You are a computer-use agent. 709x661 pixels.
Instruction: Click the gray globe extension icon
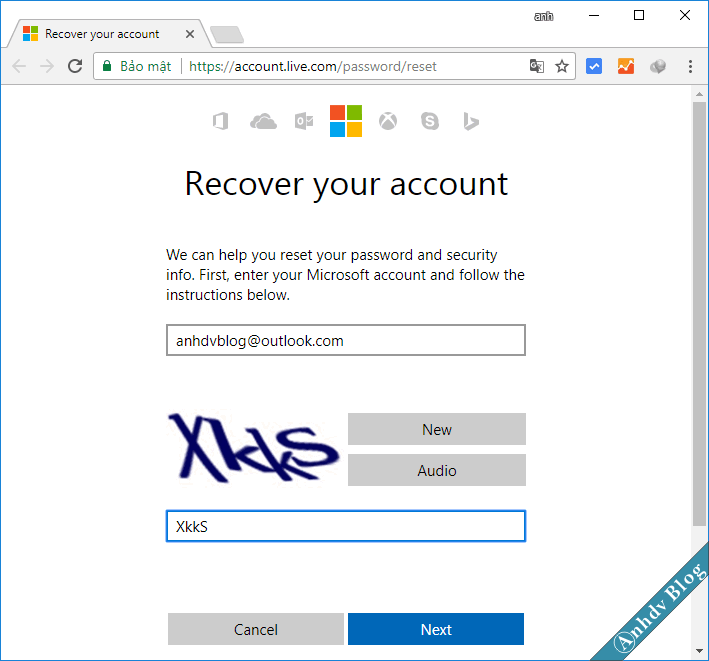pos(658,66)
